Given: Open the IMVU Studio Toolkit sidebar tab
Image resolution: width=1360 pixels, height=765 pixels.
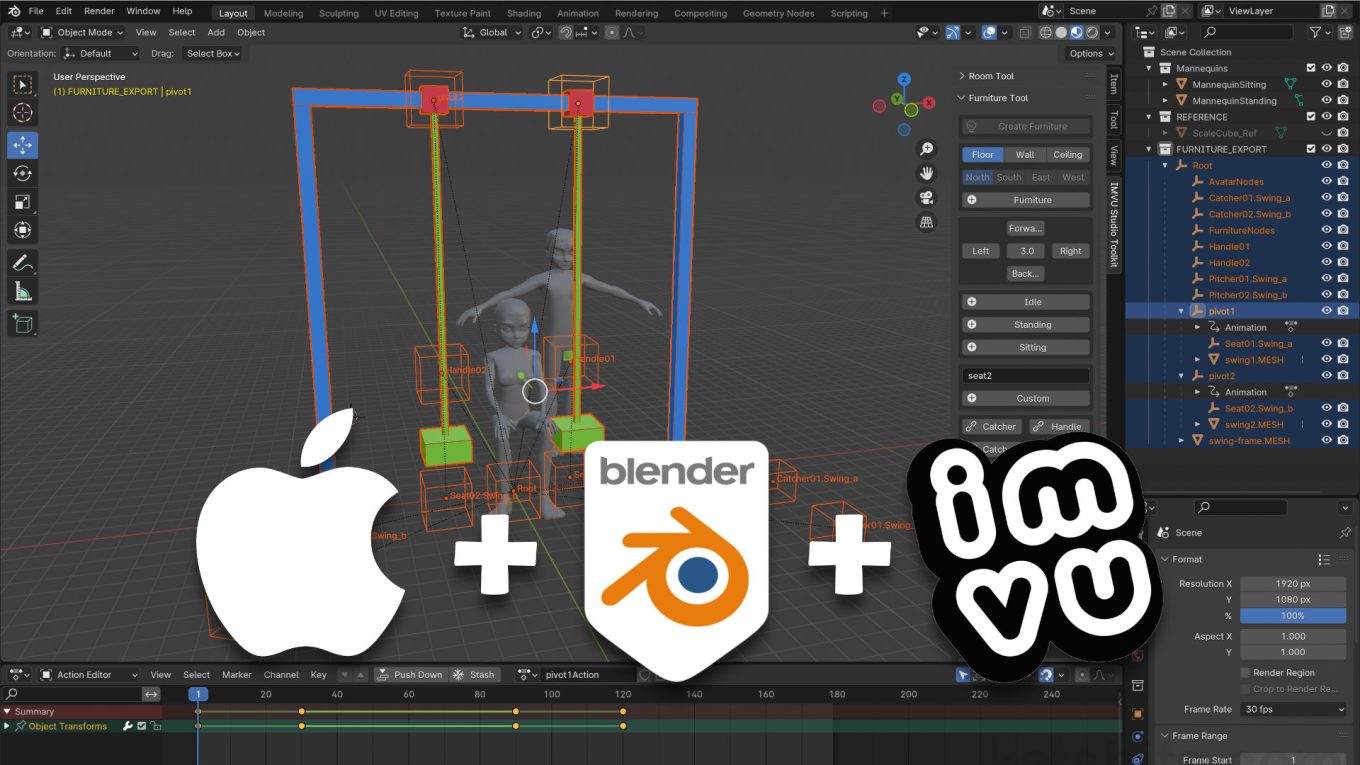Looking at the screenshot, I should tap(1113, 224).
